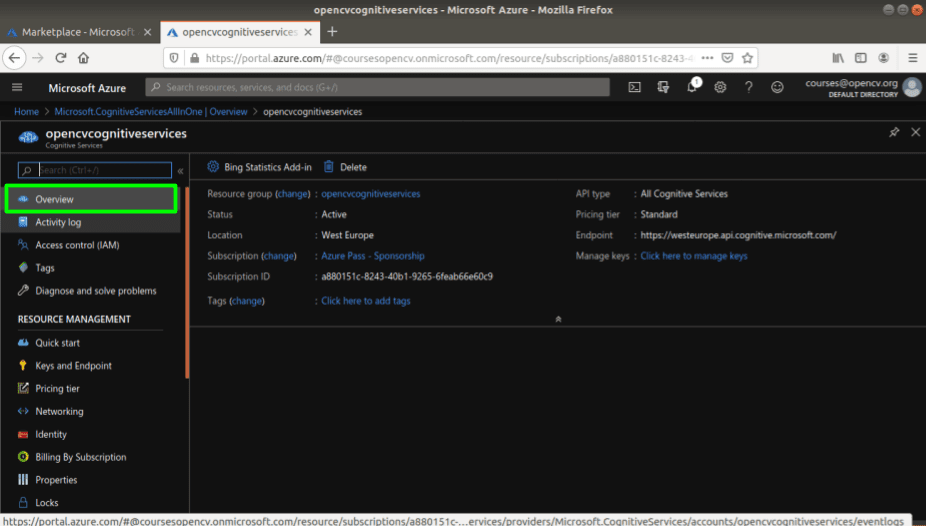Click the resource menu search field
This screenshot has width=926, height=526.
click(94, 170)
